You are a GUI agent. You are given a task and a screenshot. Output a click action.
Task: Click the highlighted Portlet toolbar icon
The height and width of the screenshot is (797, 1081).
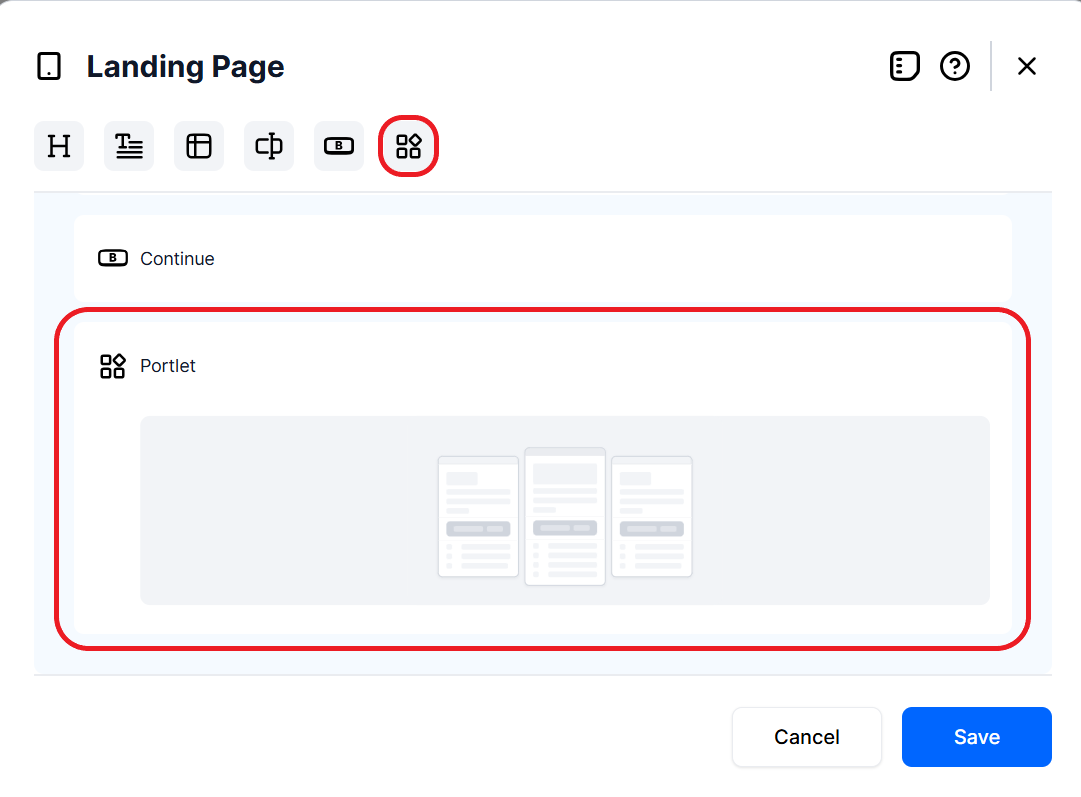[x=409, y=147]
